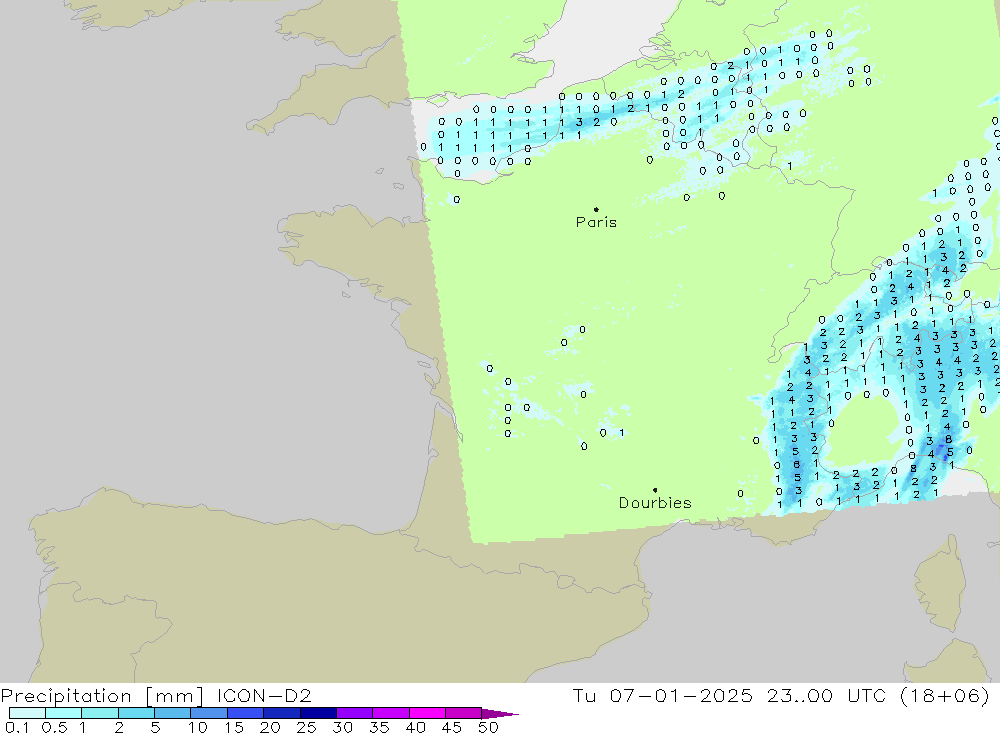
Task: Pick the 35–40 mm legend swatch
Action: tap(390, 713)
